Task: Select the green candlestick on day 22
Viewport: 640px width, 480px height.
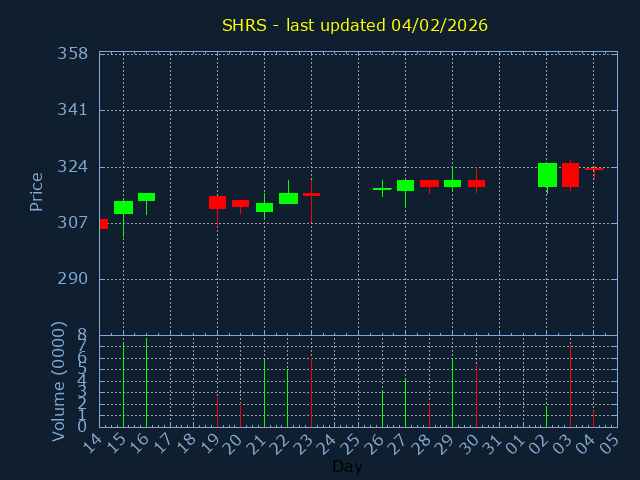Action: [288, 198]
